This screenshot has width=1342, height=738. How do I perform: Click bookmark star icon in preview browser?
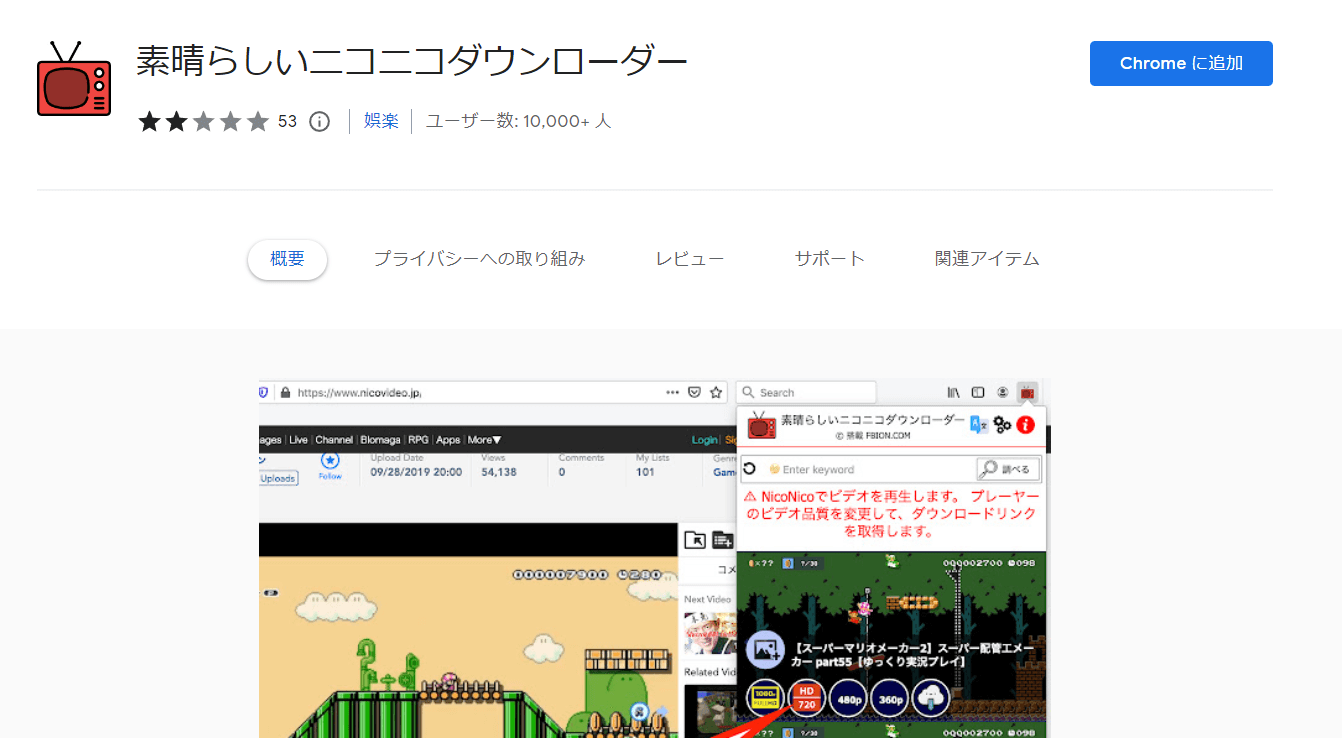tap(716, 393)
